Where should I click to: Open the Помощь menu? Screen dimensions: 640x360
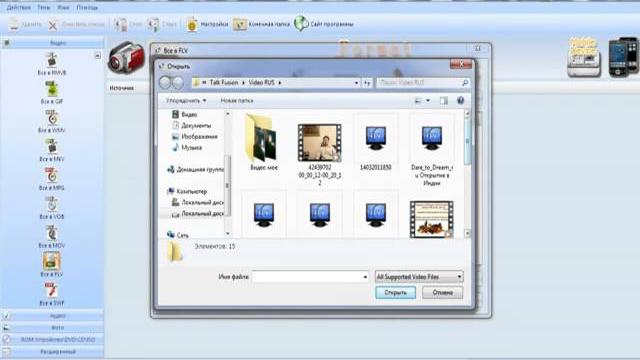click(87, 7)
